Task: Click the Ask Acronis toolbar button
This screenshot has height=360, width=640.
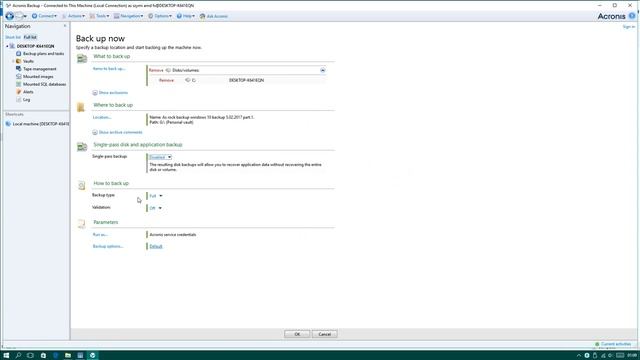Action: [214, 16]
